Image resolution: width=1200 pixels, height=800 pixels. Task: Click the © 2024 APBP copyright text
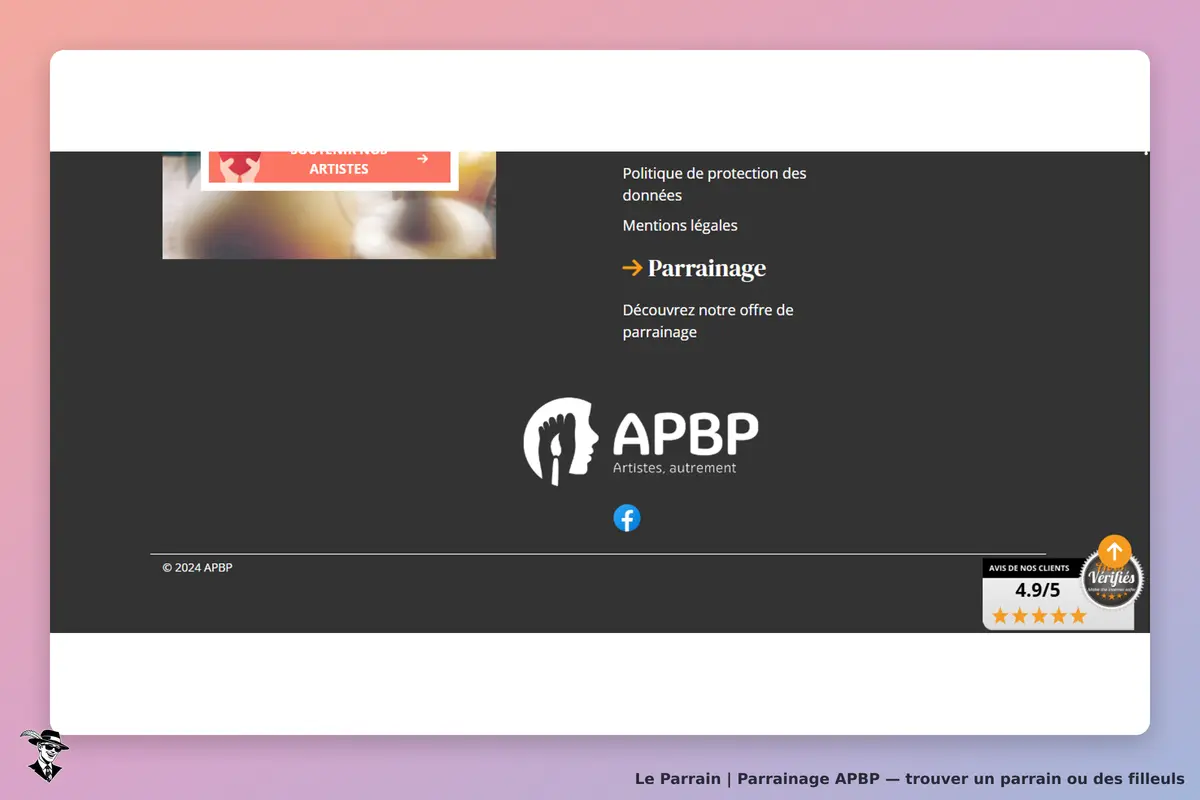pyautogui.click(x=198, y=568)
